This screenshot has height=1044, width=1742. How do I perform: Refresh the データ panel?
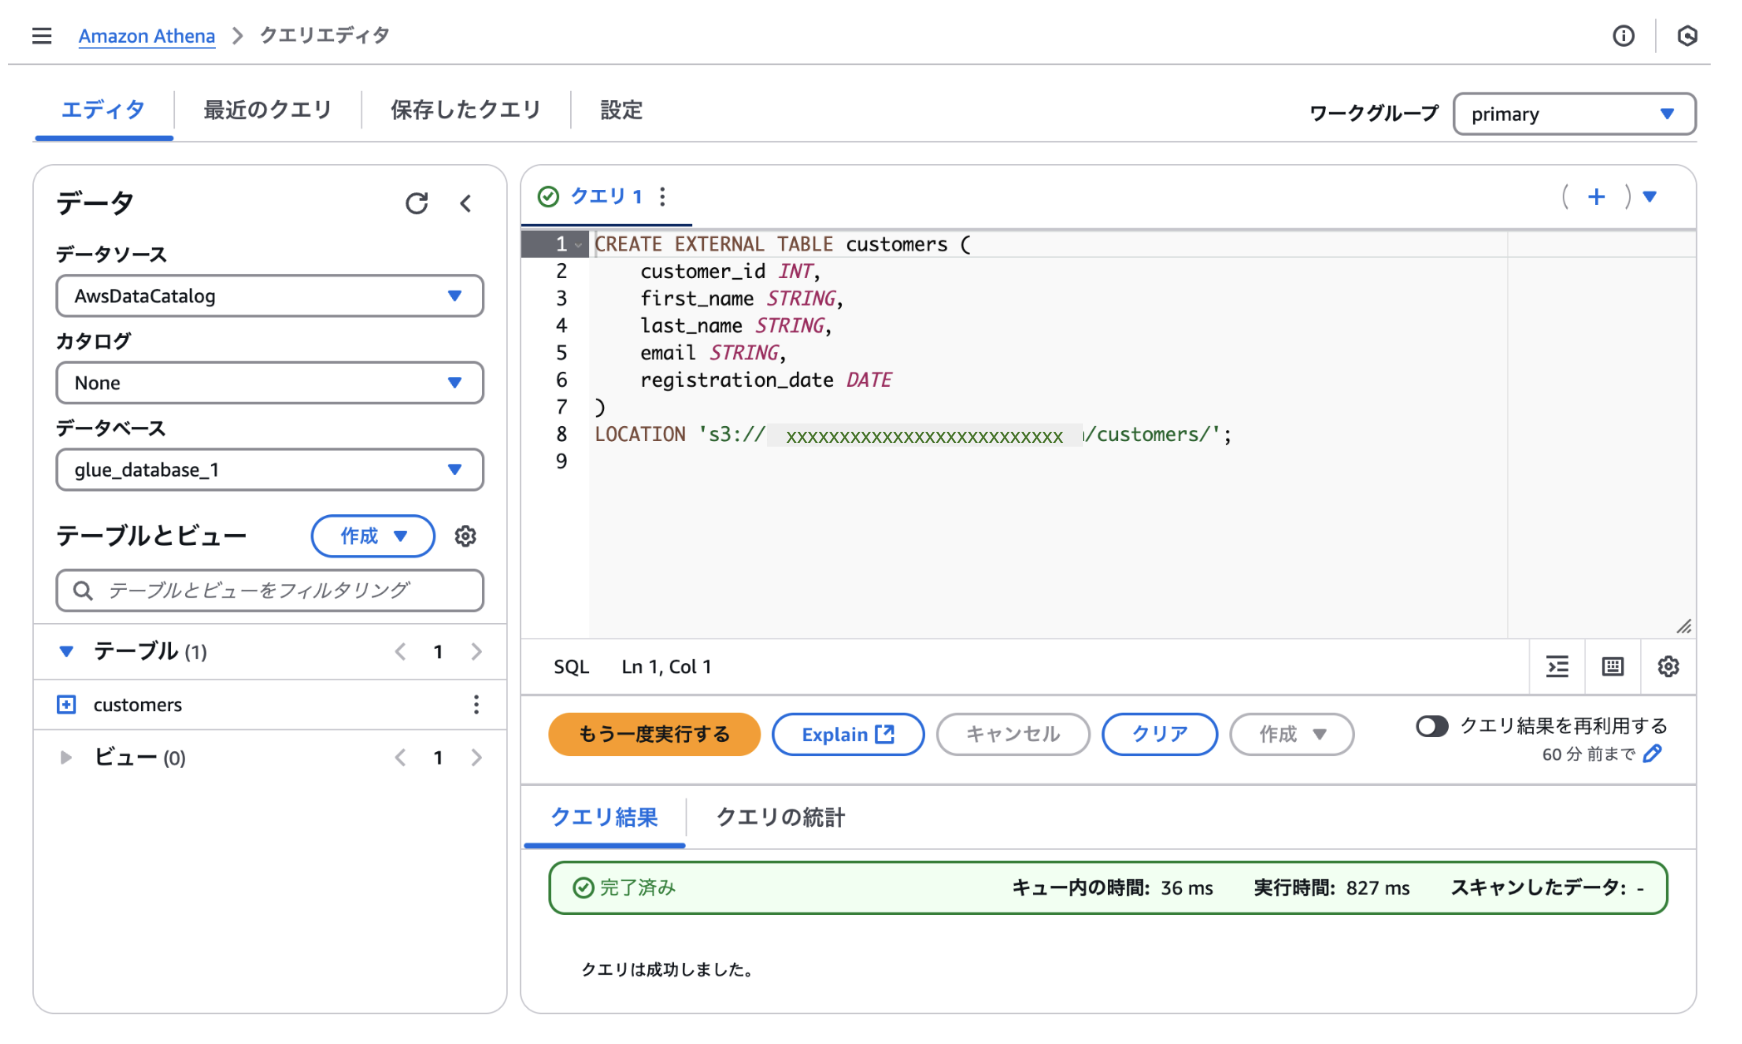pos(417,204)
